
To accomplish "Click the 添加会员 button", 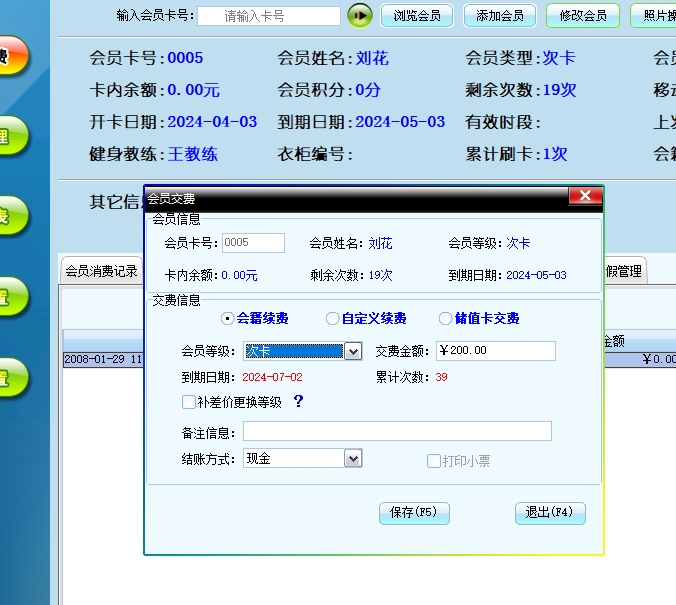I will [x=500, y=15].
